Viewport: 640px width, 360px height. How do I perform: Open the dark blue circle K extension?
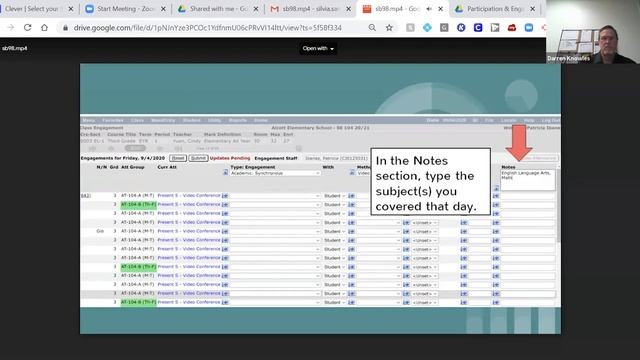(x=461, y=27)
